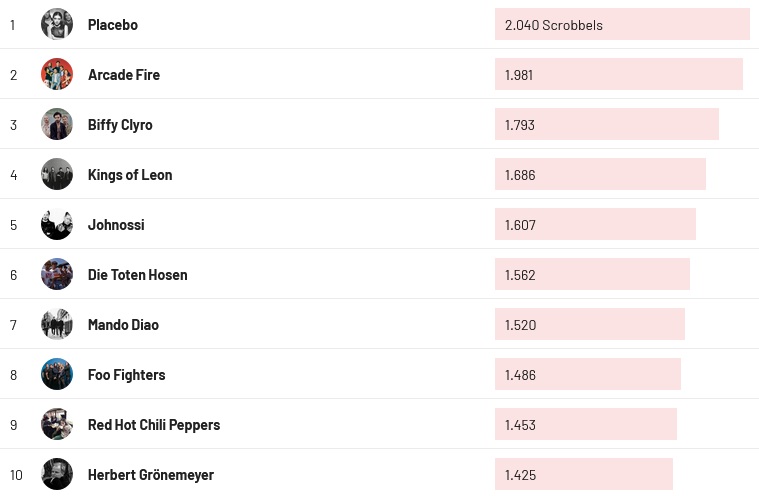Image resolution: width=759 pixels, height=496 pixels.
Task: Open Die Toten Hosen's avatar image
Action: [57, 274]
